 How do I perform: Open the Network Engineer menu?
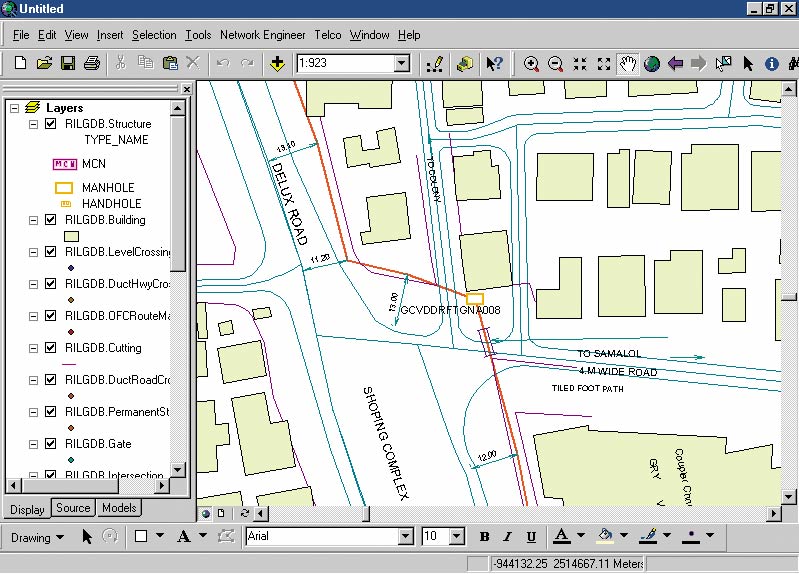(x=262, y=35)
